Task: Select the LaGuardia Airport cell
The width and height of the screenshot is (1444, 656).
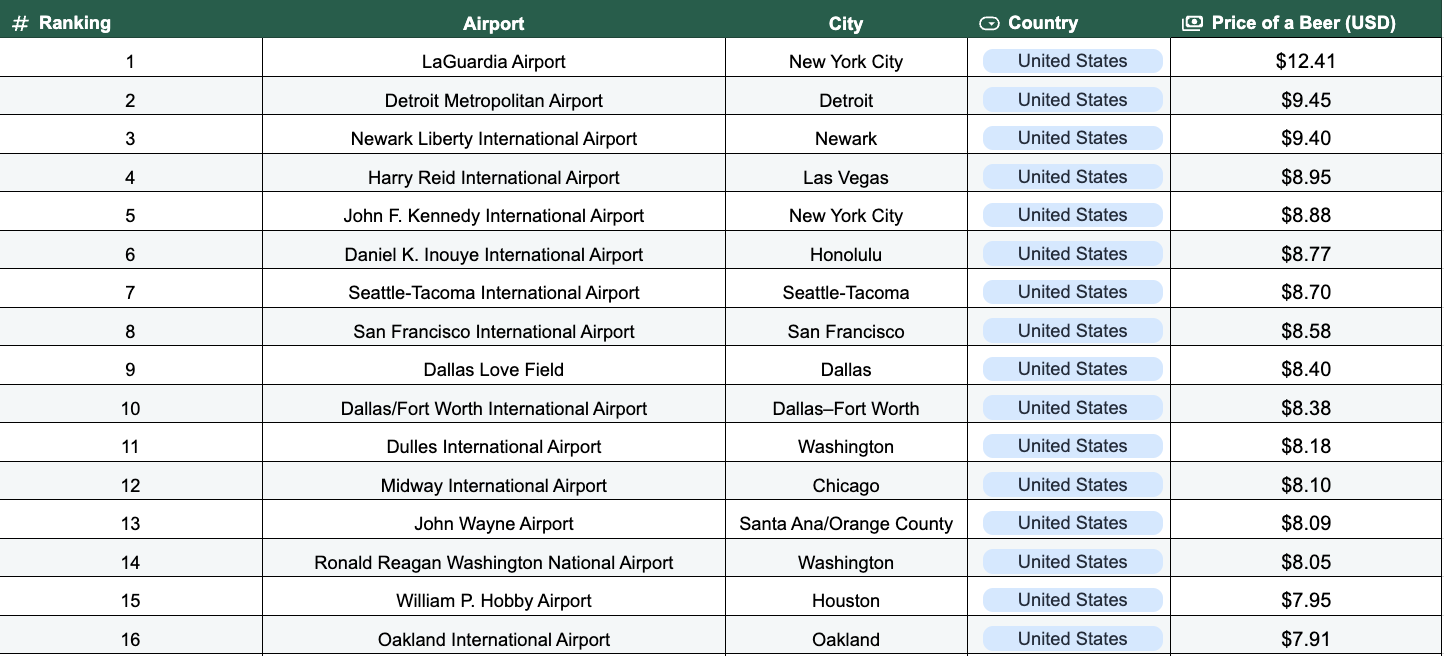Action: (x=493, y=62)
